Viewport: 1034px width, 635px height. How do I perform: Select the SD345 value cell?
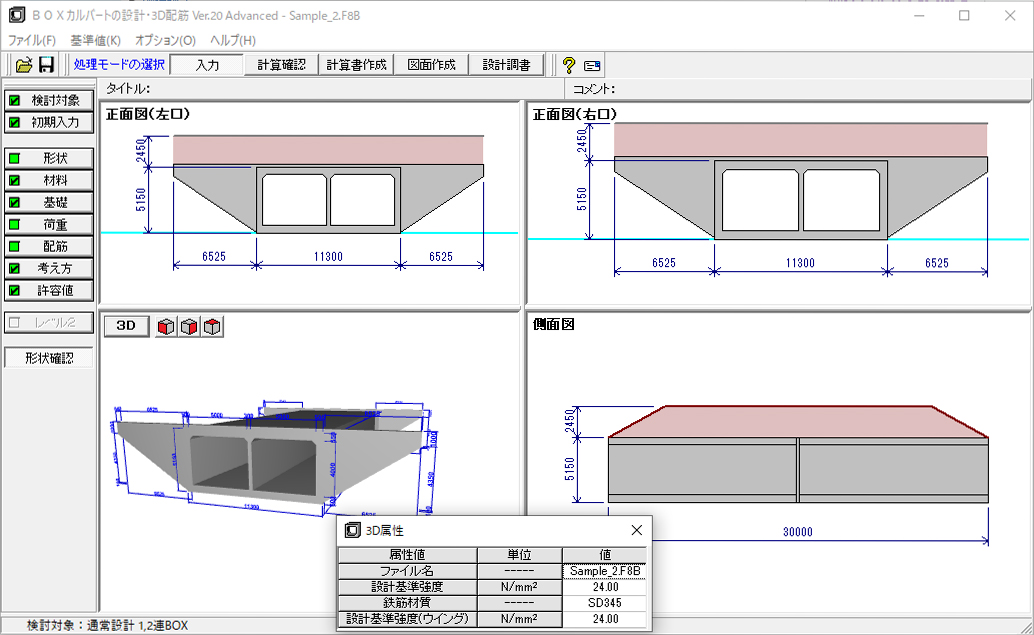605,603
